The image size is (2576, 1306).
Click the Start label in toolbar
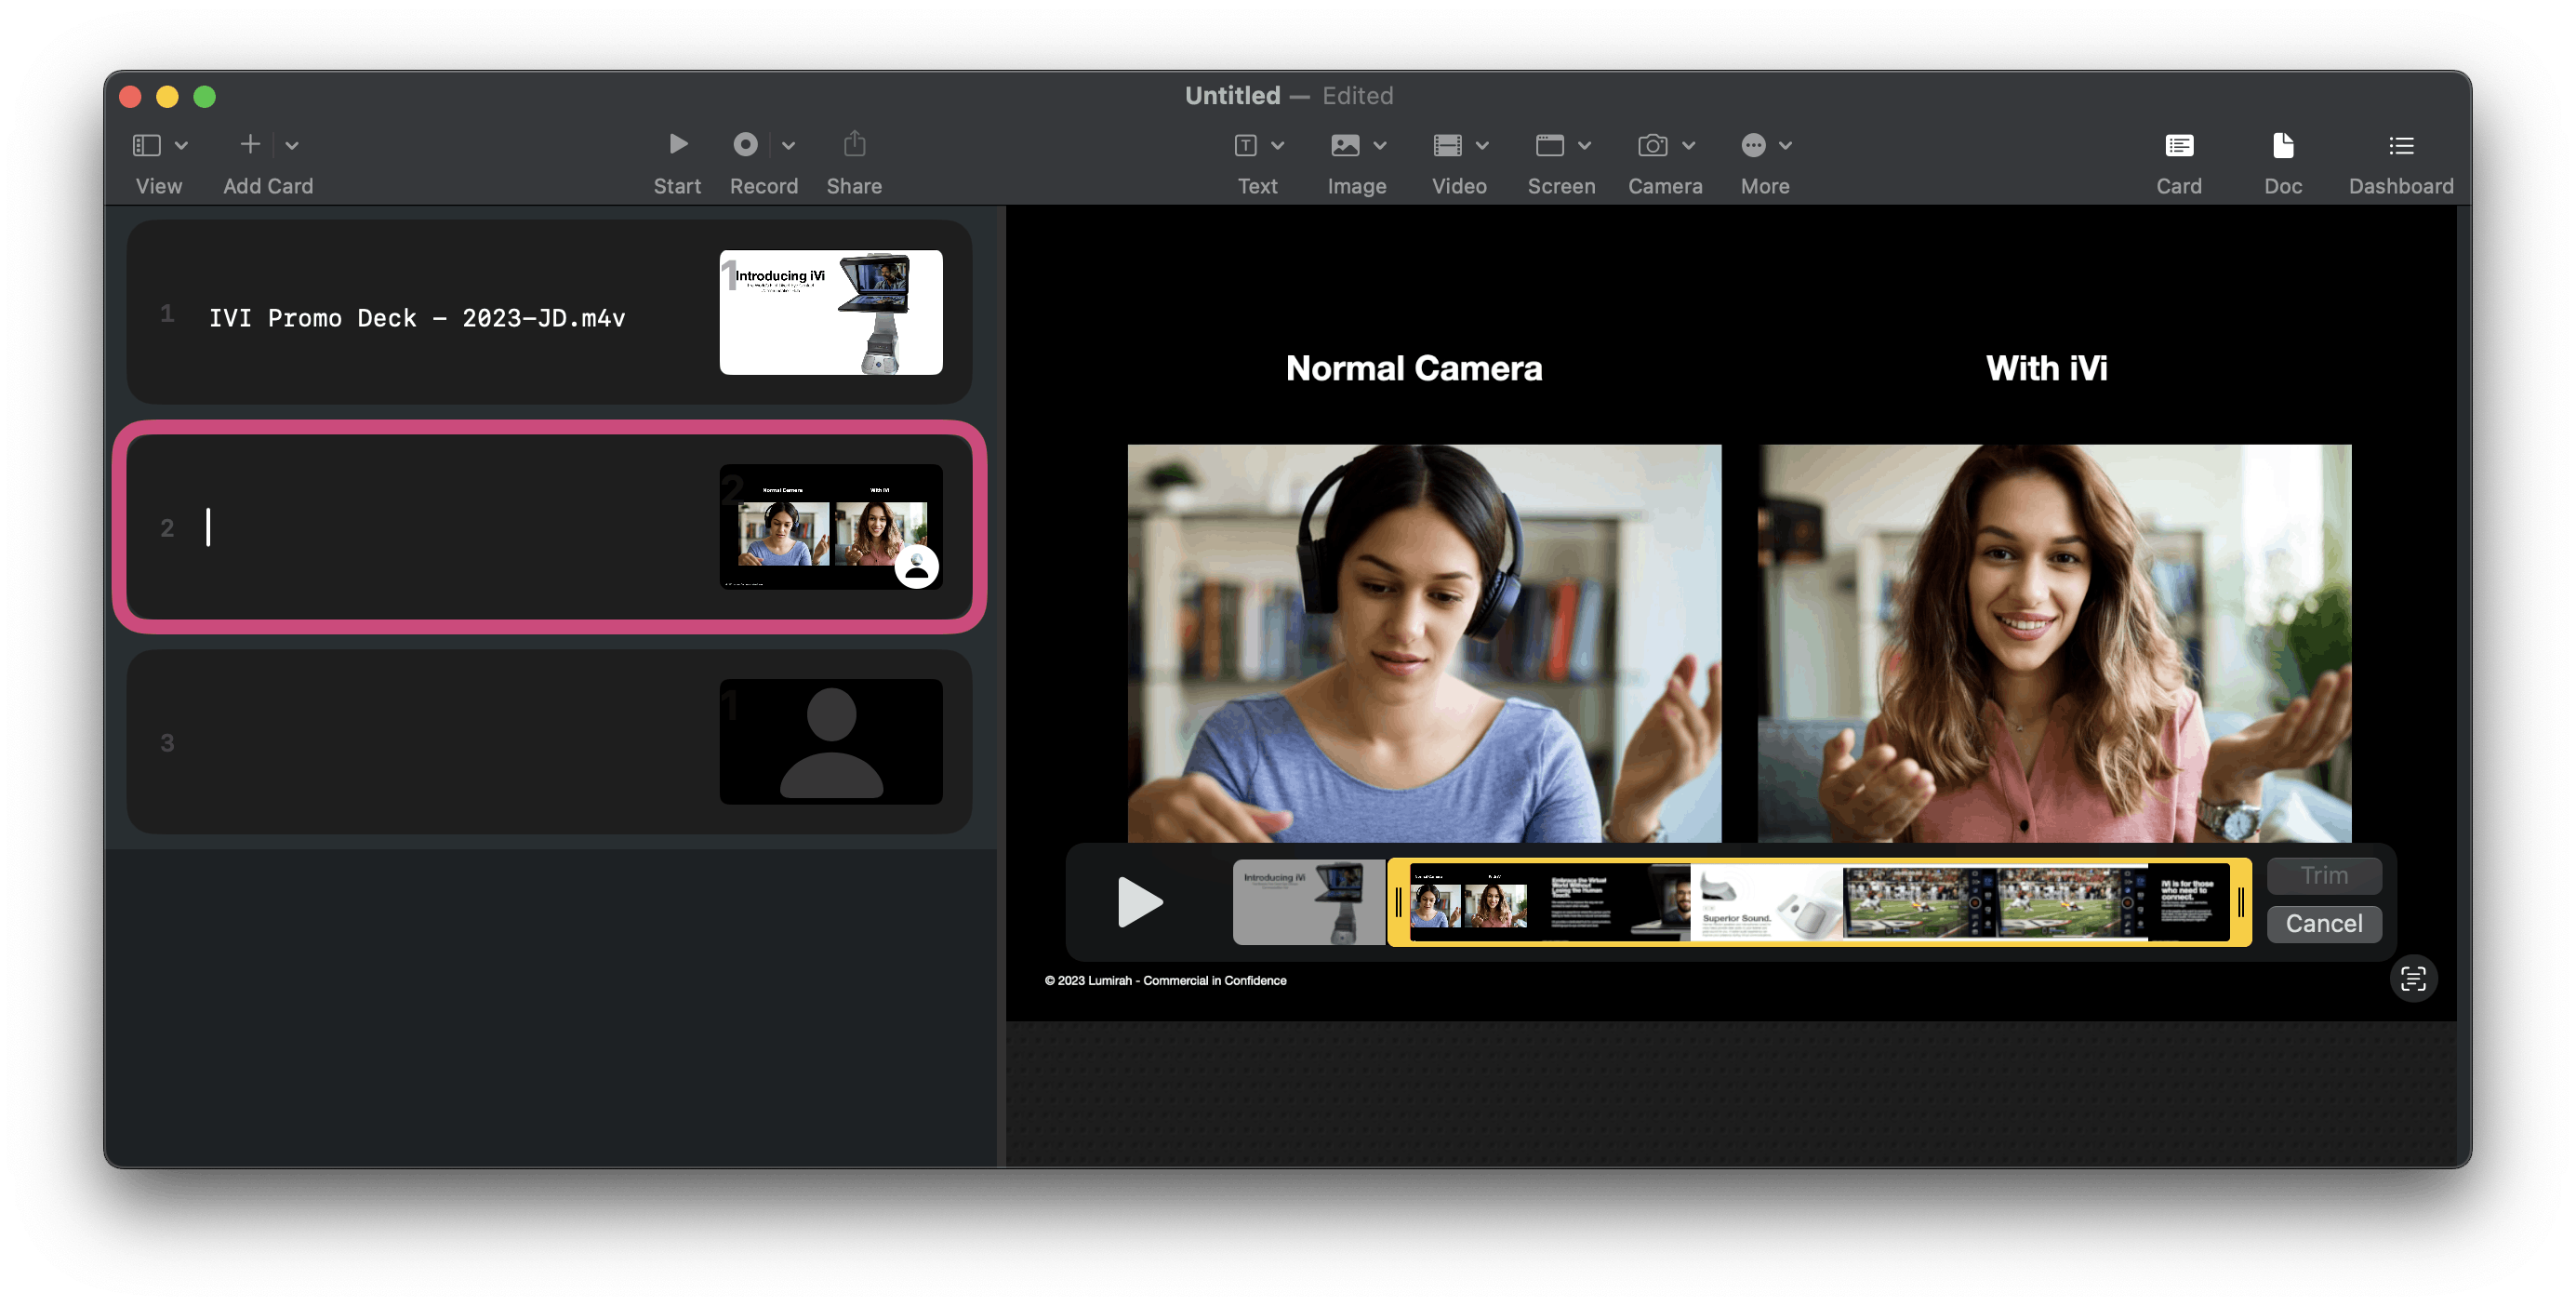point(677,186)
